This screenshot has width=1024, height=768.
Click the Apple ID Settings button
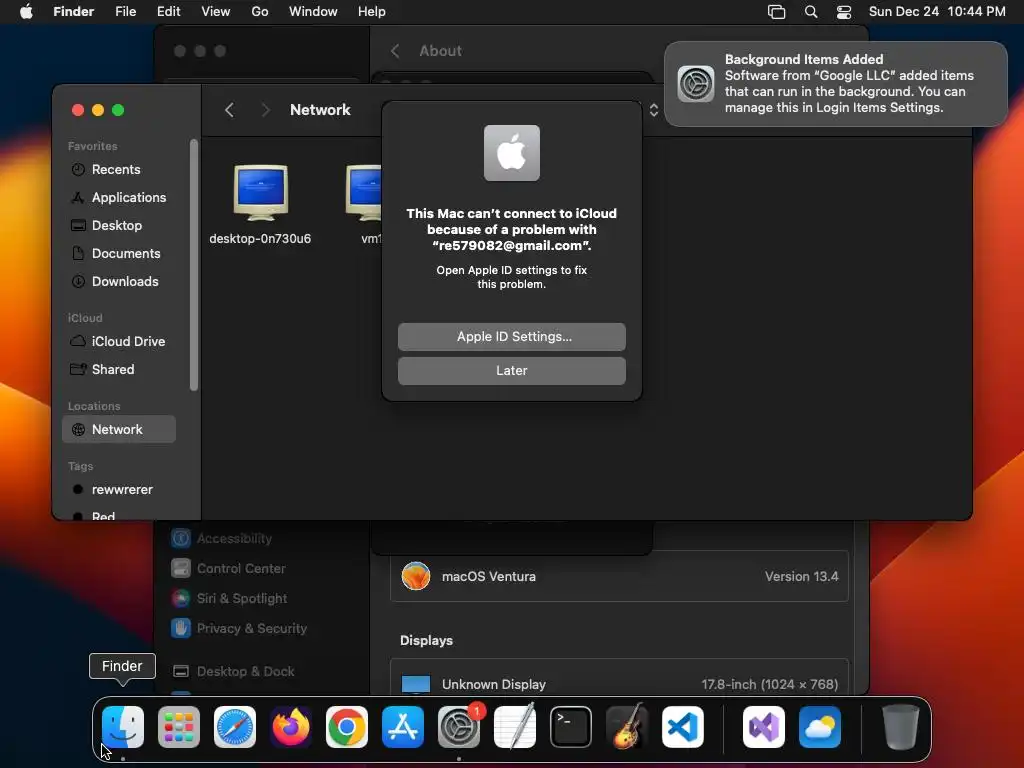512,337
